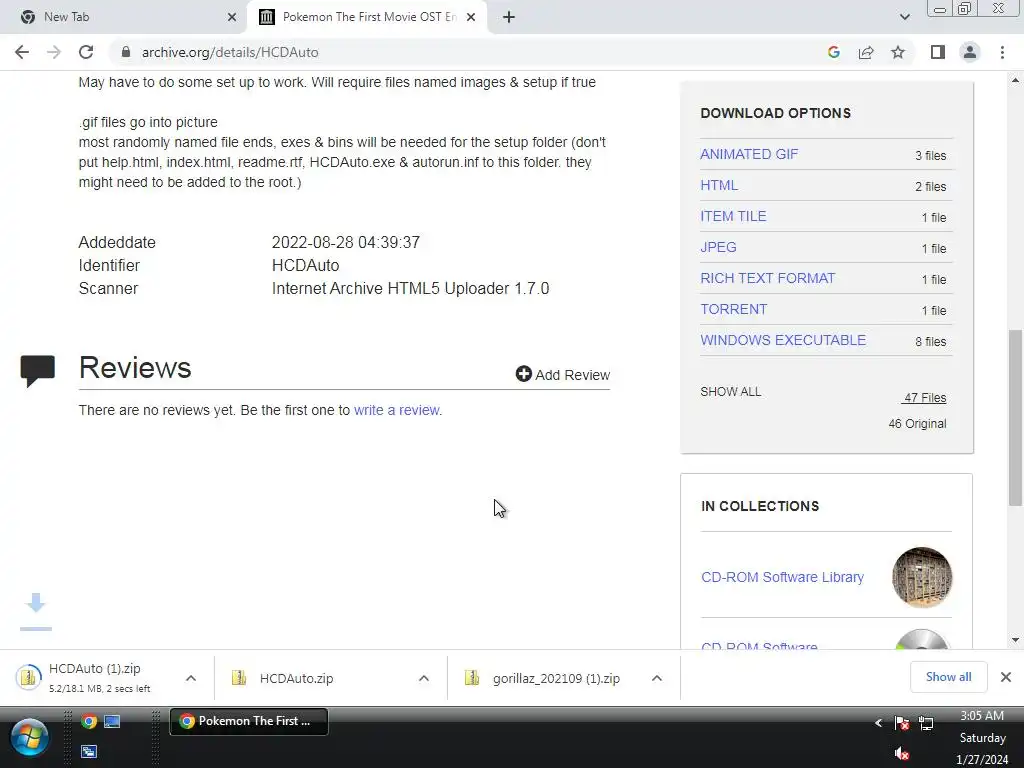
Task: Close the downloads bar
Action: 1006,677
